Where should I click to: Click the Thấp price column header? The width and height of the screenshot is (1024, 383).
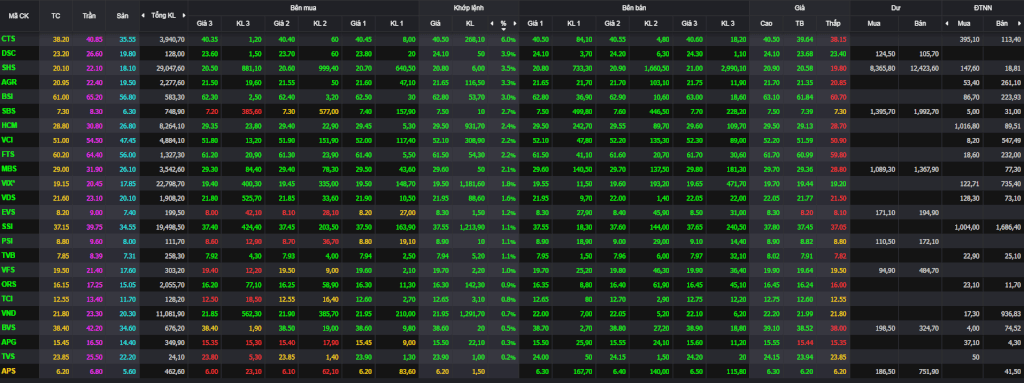pyautogui.click(x=832, y=24)
